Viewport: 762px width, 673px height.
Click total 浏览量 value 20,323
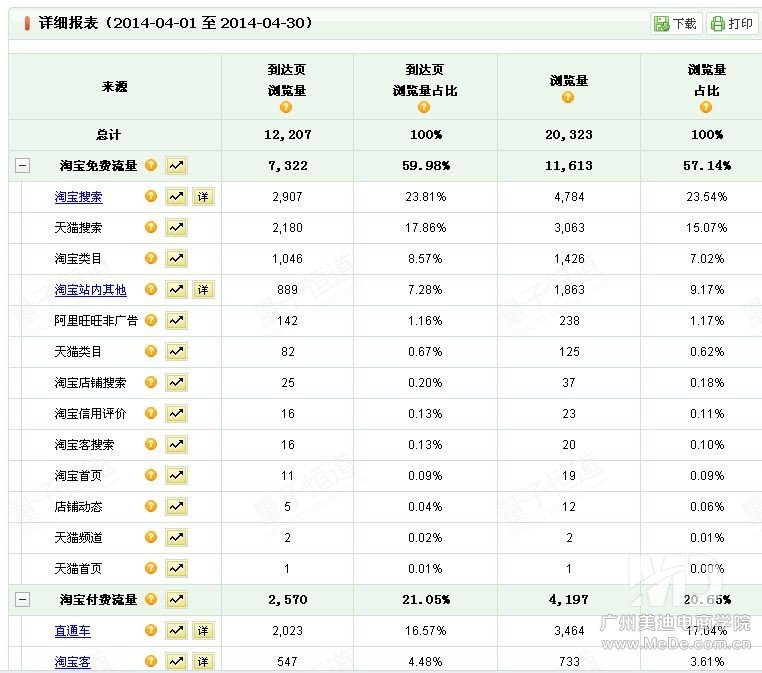tap(569, 135)
